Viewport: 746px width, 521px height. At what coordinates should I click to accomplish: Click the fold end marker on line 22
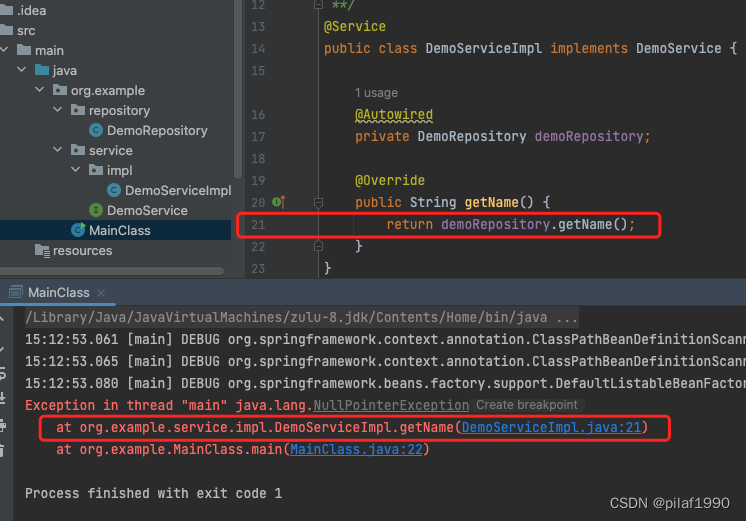(x=318, y=246)
